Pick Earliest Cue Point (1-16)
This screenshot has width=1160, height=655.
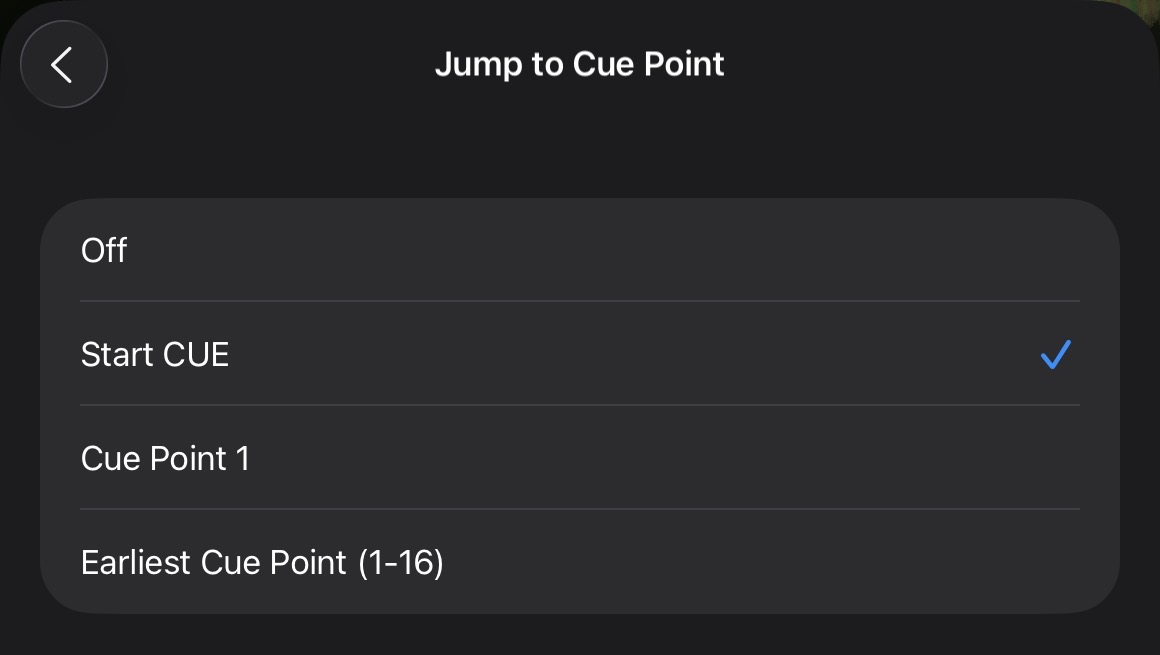[580, 562]
